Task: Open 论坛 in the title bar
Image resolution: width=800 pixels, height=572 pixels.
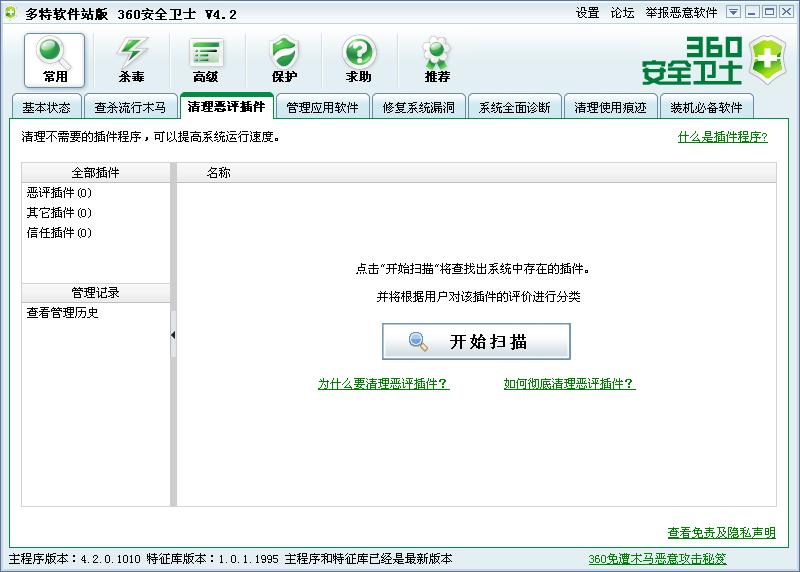Action: coord(622,13)
